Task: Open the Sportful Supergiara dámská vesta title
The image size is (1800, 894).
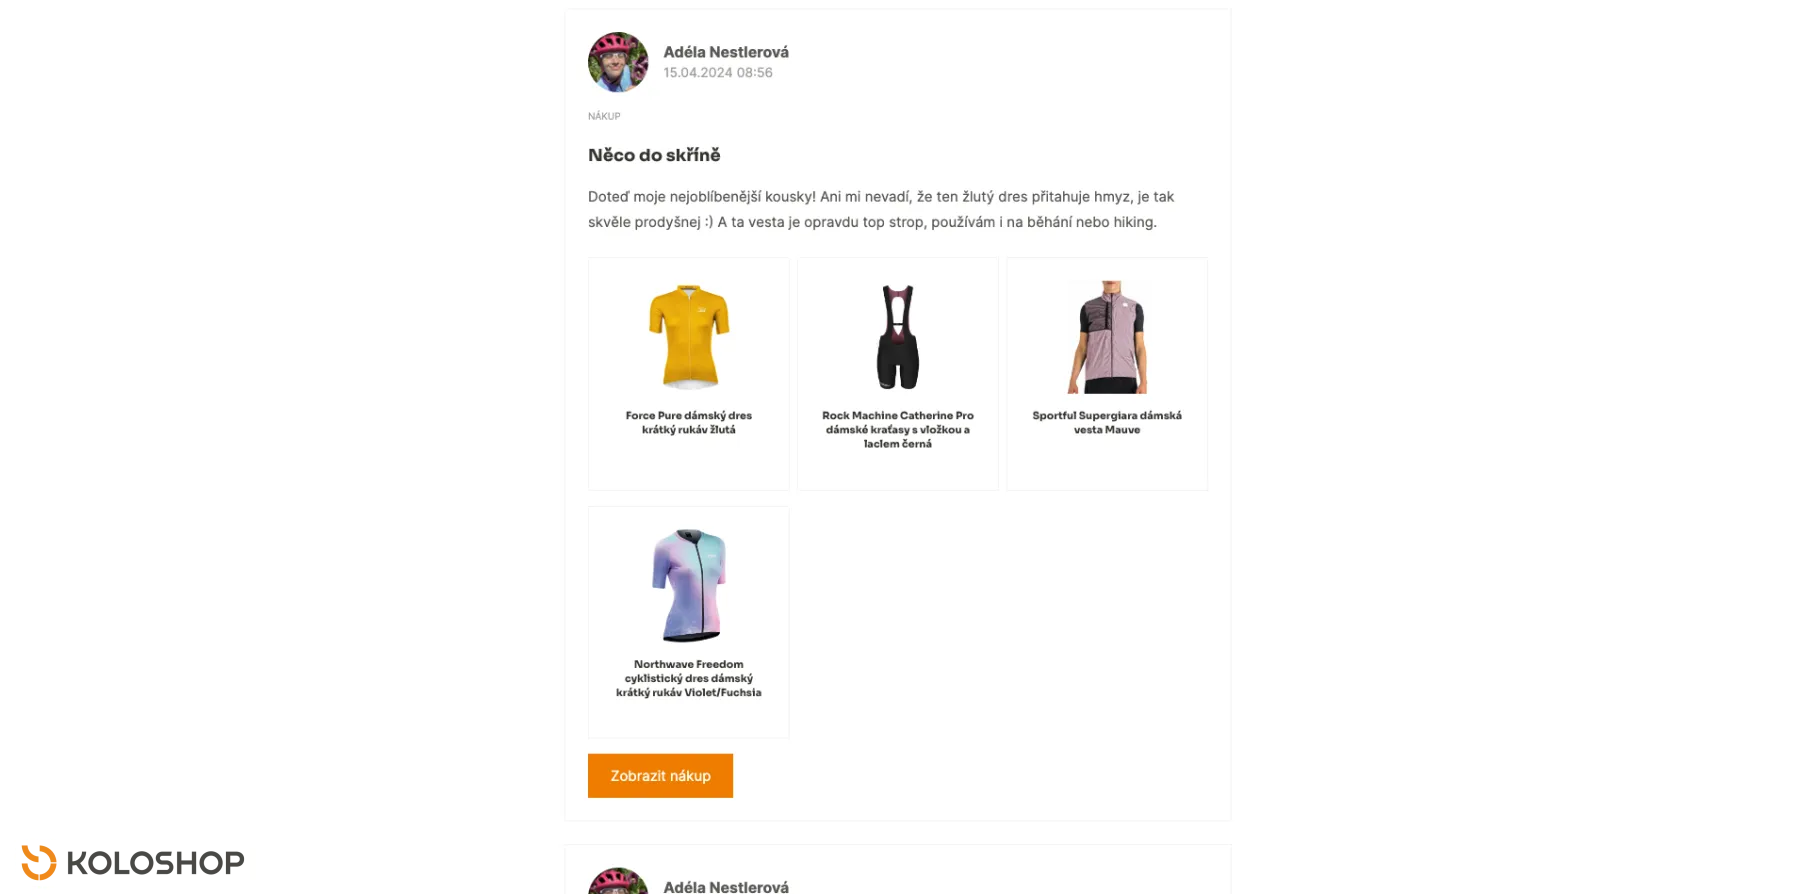Action: click(1107, 422)
